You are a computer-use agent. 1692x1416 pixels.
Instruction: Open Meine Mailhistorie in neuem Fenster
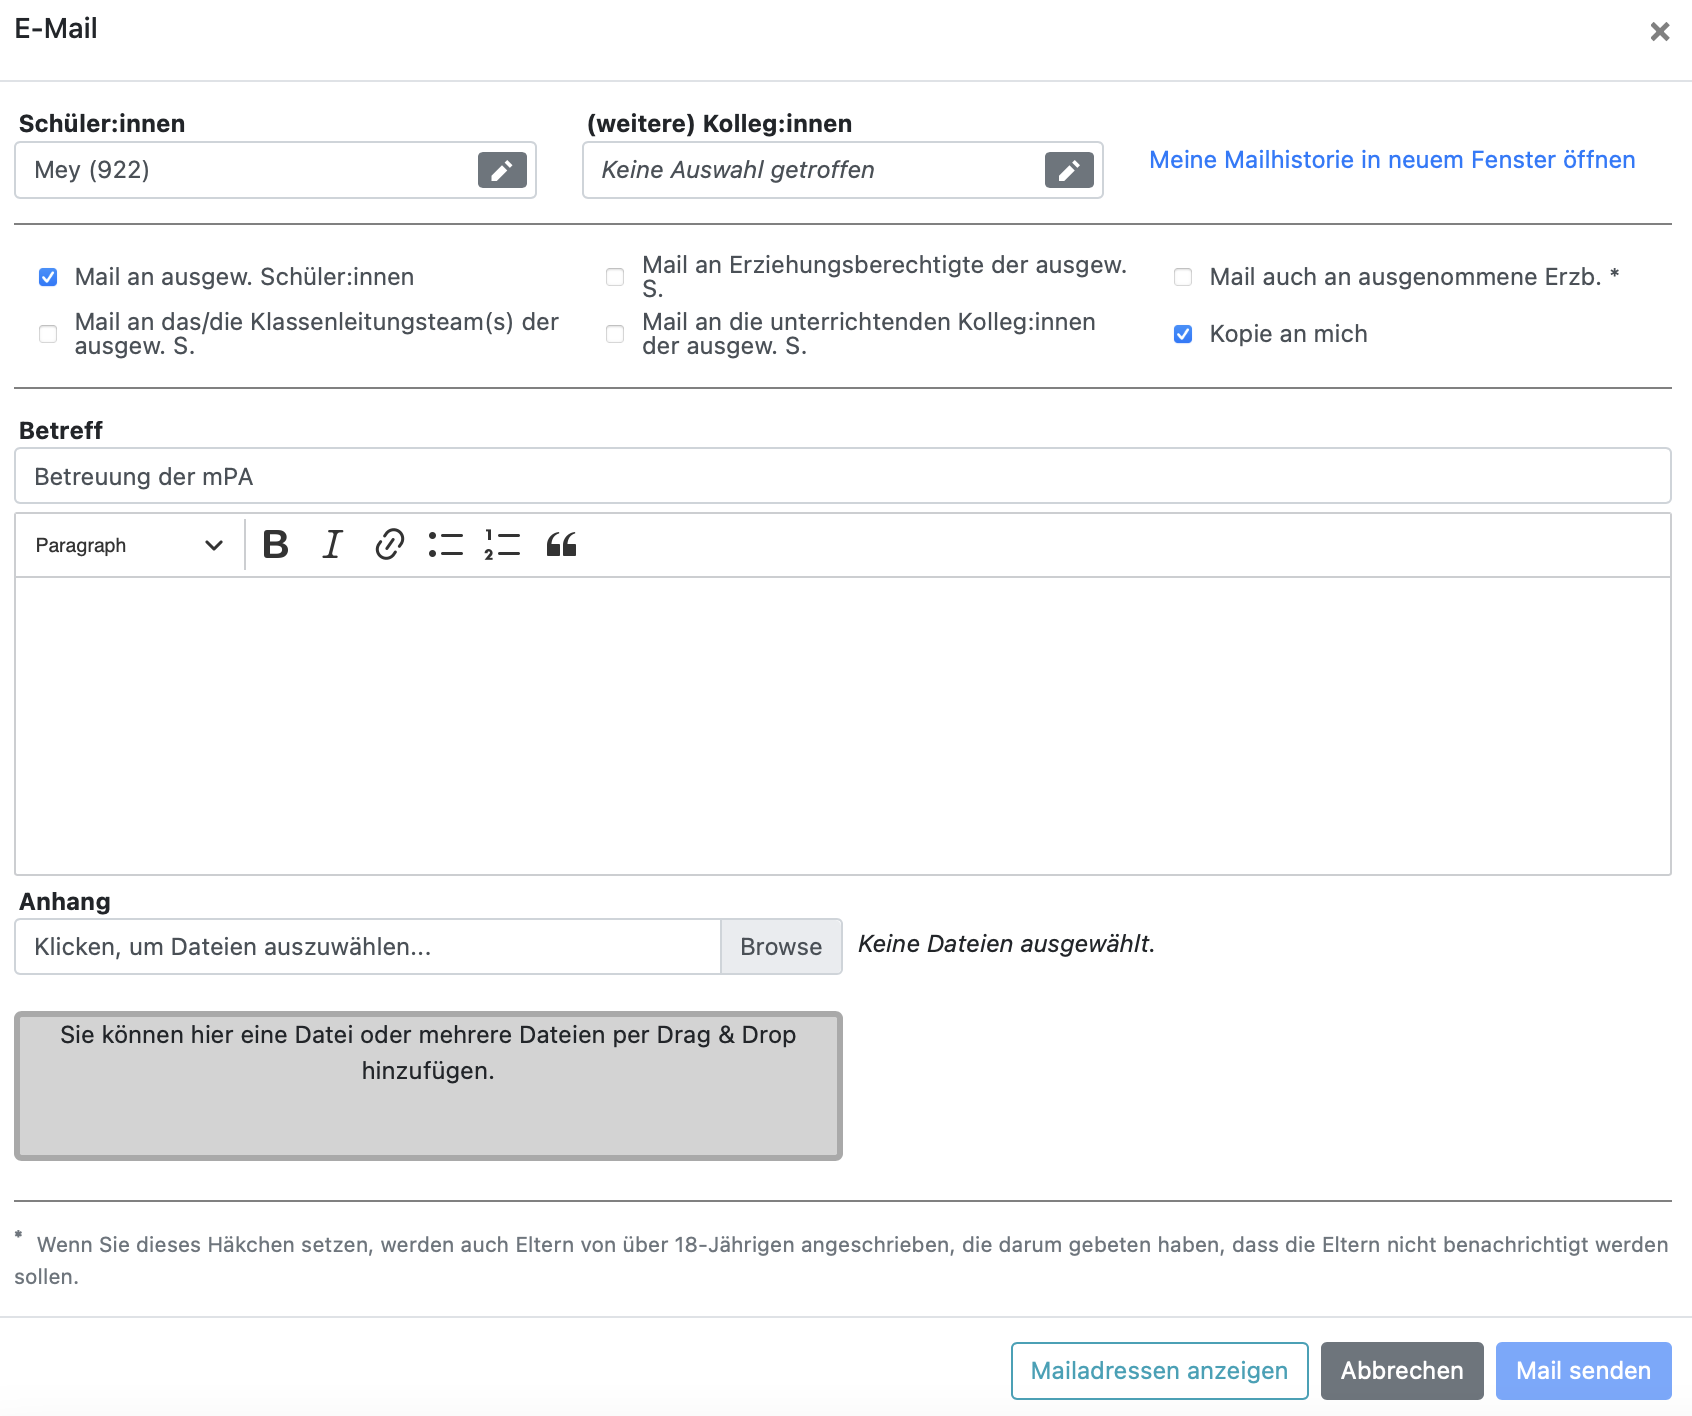click(1392, 160)
